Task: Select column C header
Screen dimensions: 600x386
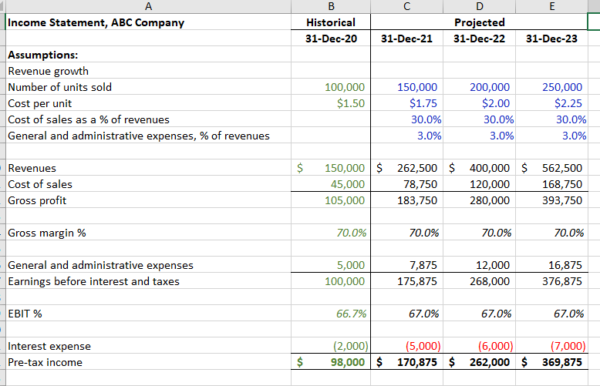Action: [407, 6]
